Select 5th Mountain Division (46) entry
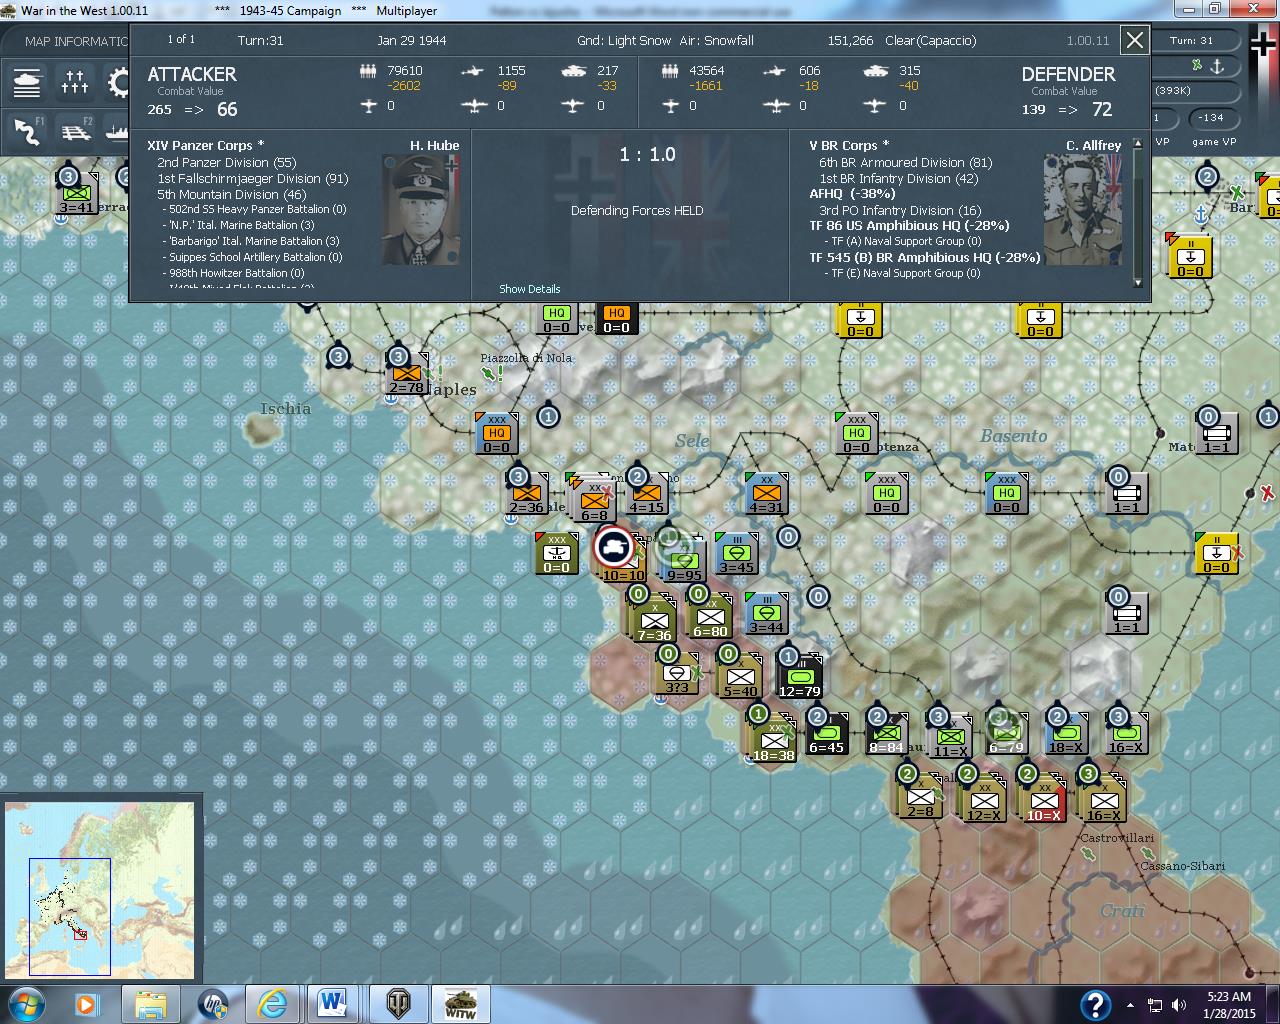Screen dimensions: 1280x1024 [x=231, y=195]
